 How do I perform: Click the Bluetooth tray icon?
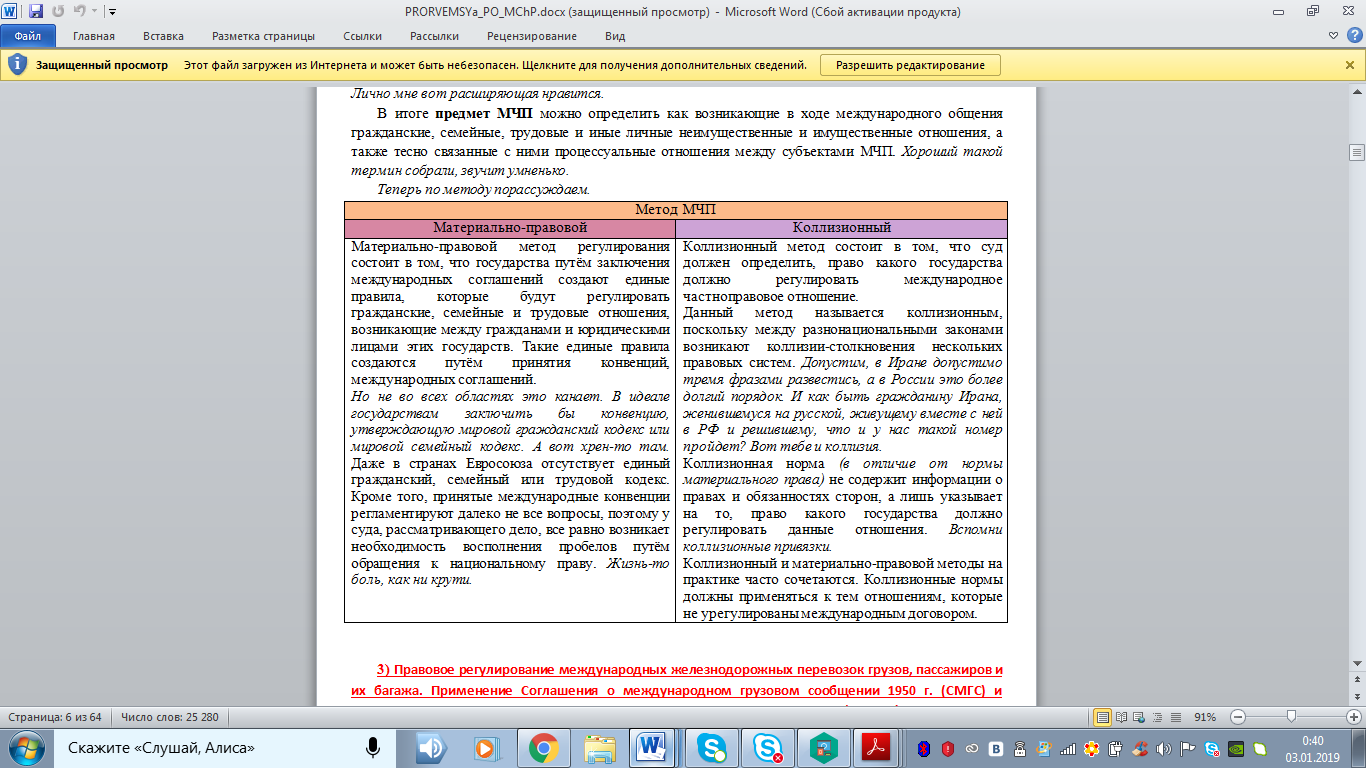click(925, 748)
